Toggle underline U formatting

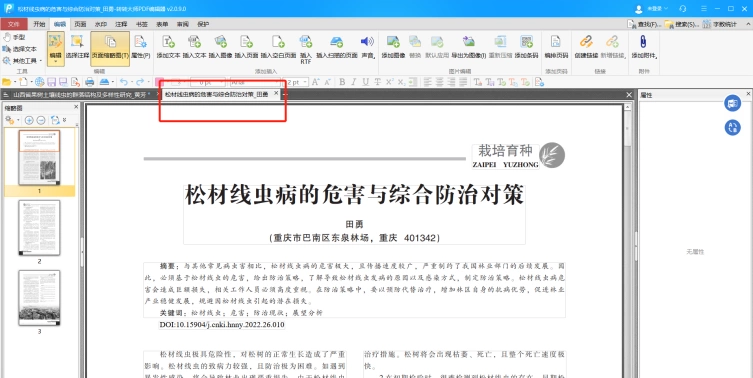coord(366,82)
